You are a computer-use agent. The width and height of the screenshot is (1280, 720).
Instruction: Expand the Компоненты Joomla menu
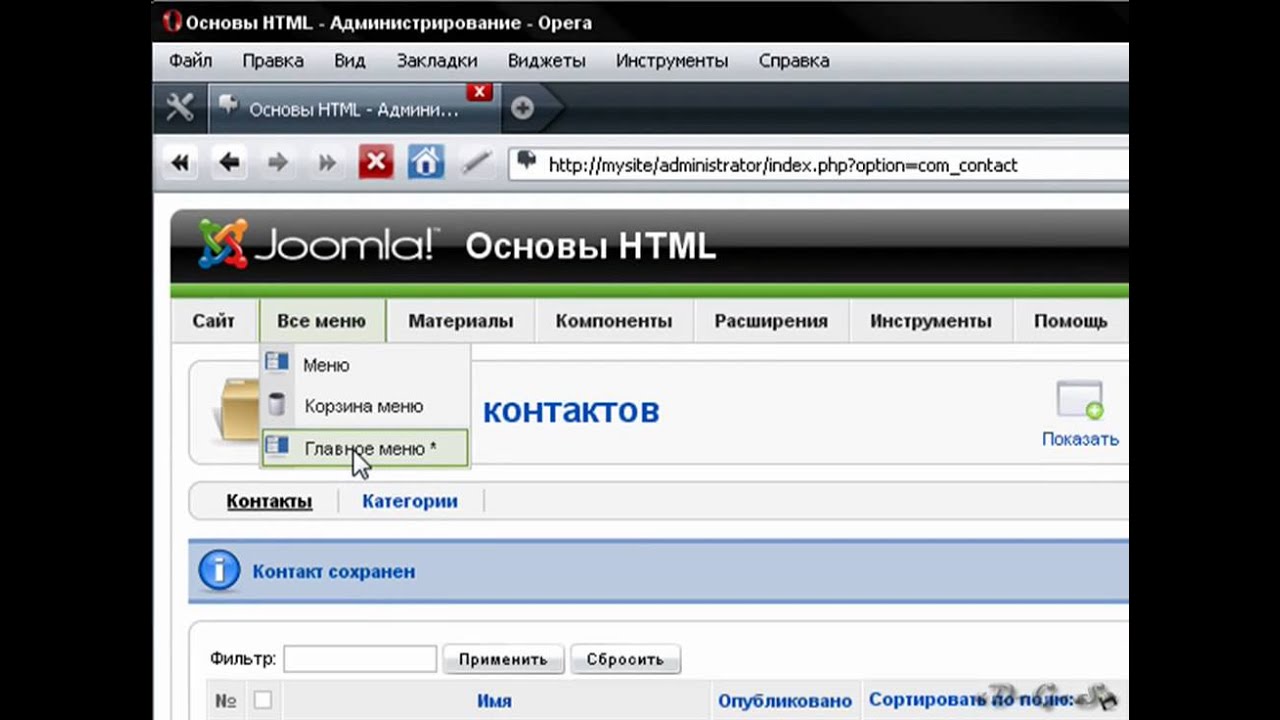click(x=614, y=321)
